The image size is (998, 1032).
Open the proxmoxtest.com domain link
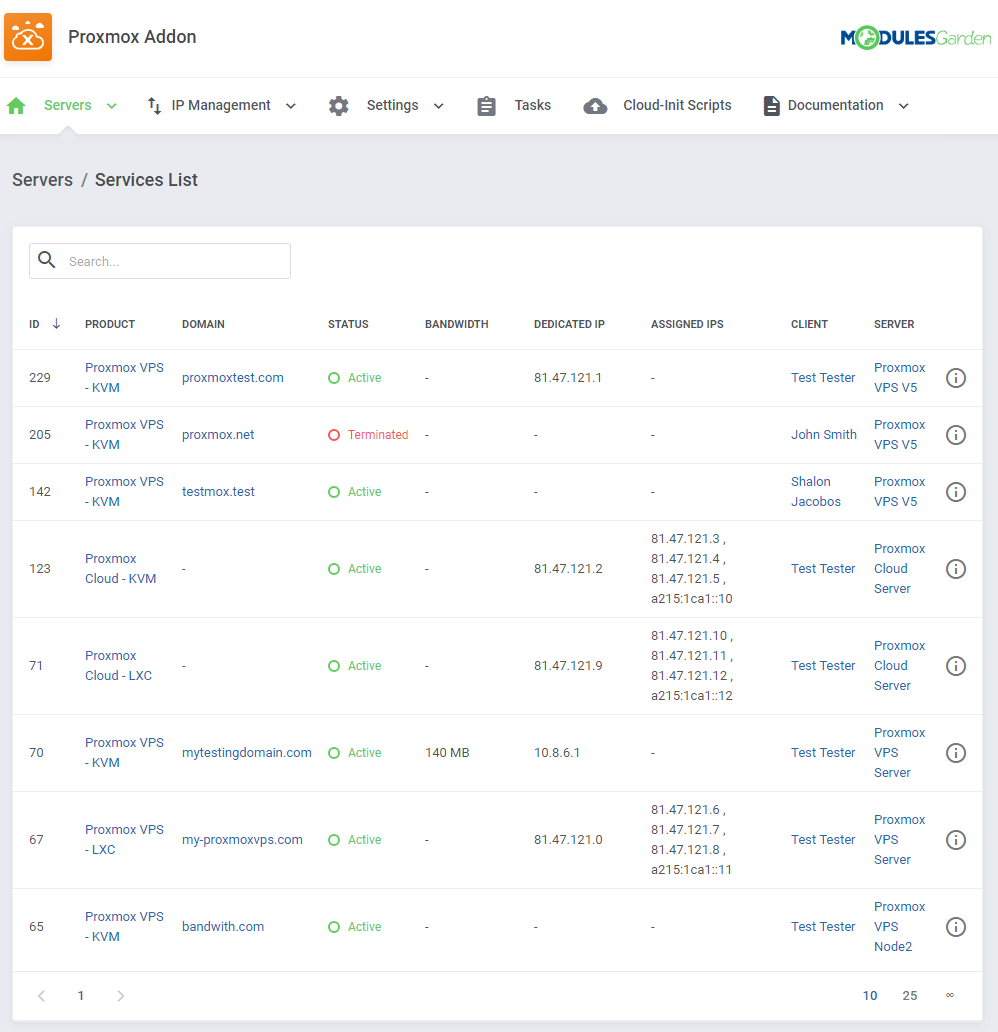[x=232, y=378]
